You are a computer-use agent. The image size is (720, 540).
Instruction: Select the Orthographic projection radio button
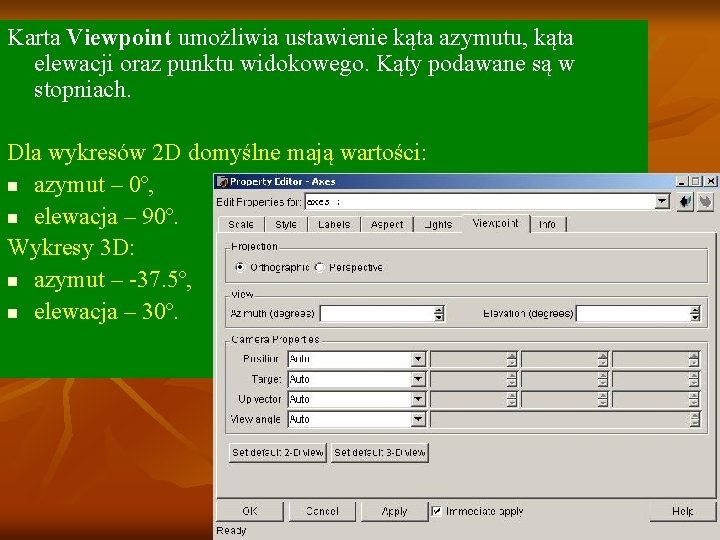(x=240, y=267)
